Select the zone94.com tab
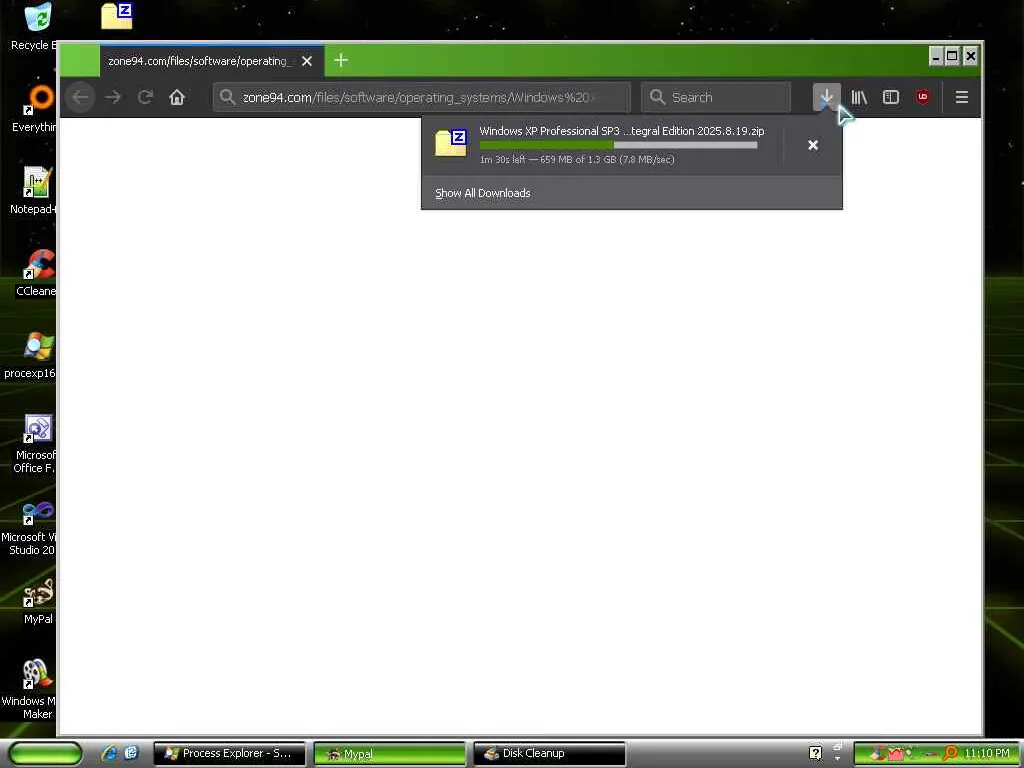Viewport: 1024px width, 768px height. 211,61
